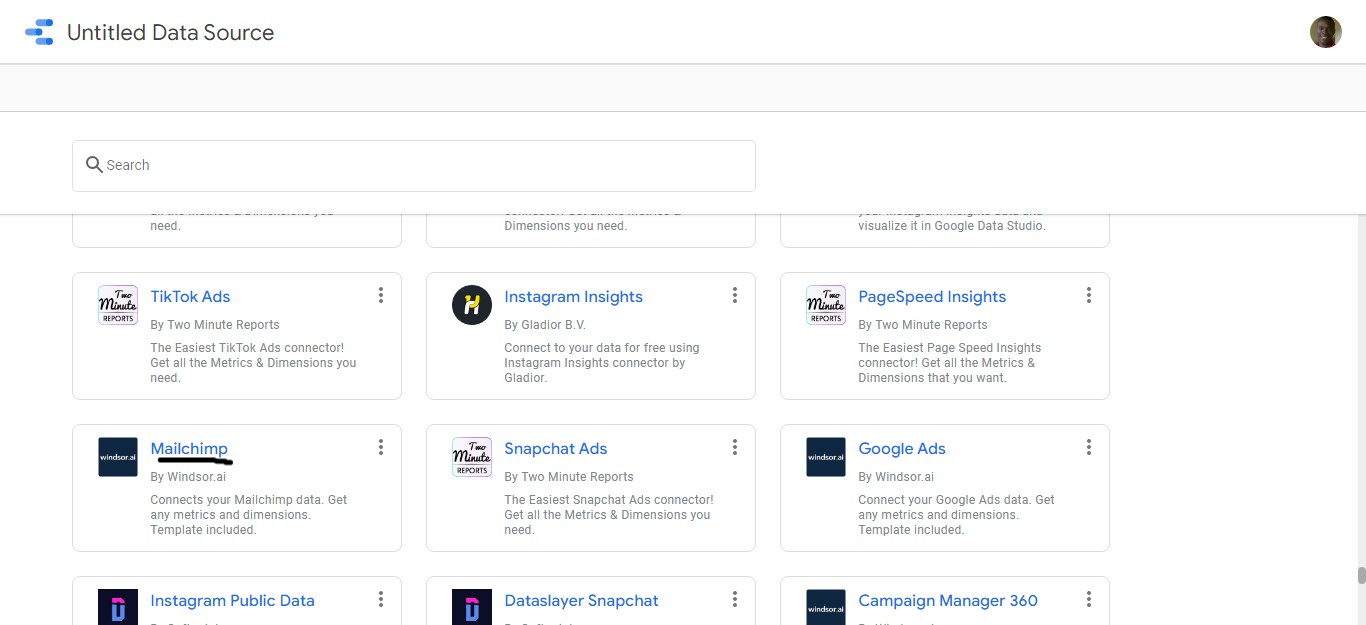Rename the Untitled Data Source title
This screenshot has height=625, width=1366.
(x=170, y=32)
